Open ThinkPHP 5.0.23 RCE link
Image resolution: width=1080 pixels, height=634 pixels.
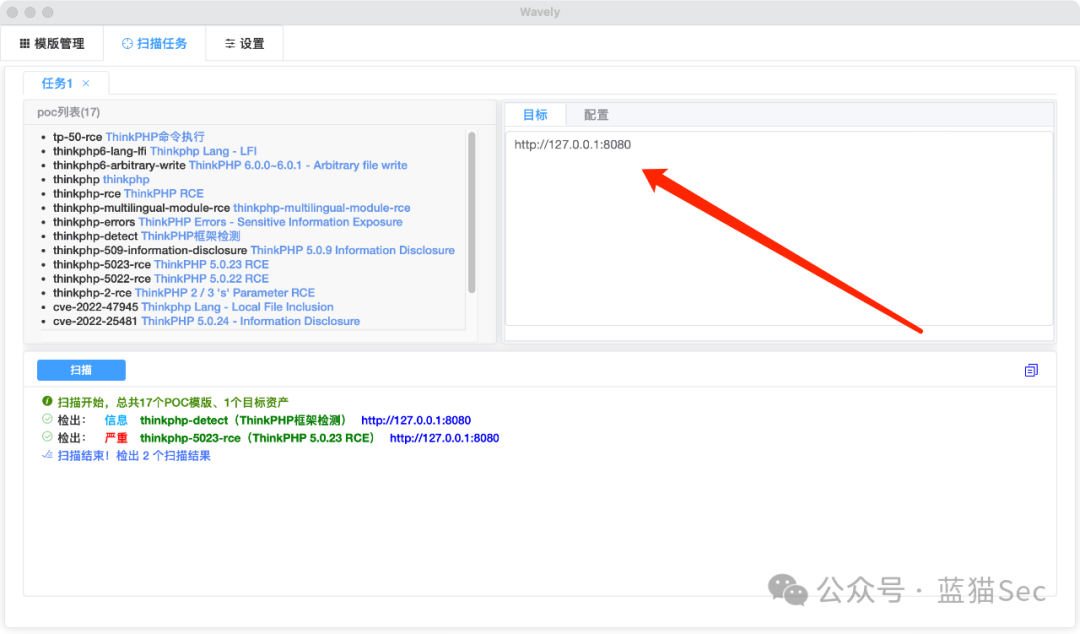click(211, 265)
